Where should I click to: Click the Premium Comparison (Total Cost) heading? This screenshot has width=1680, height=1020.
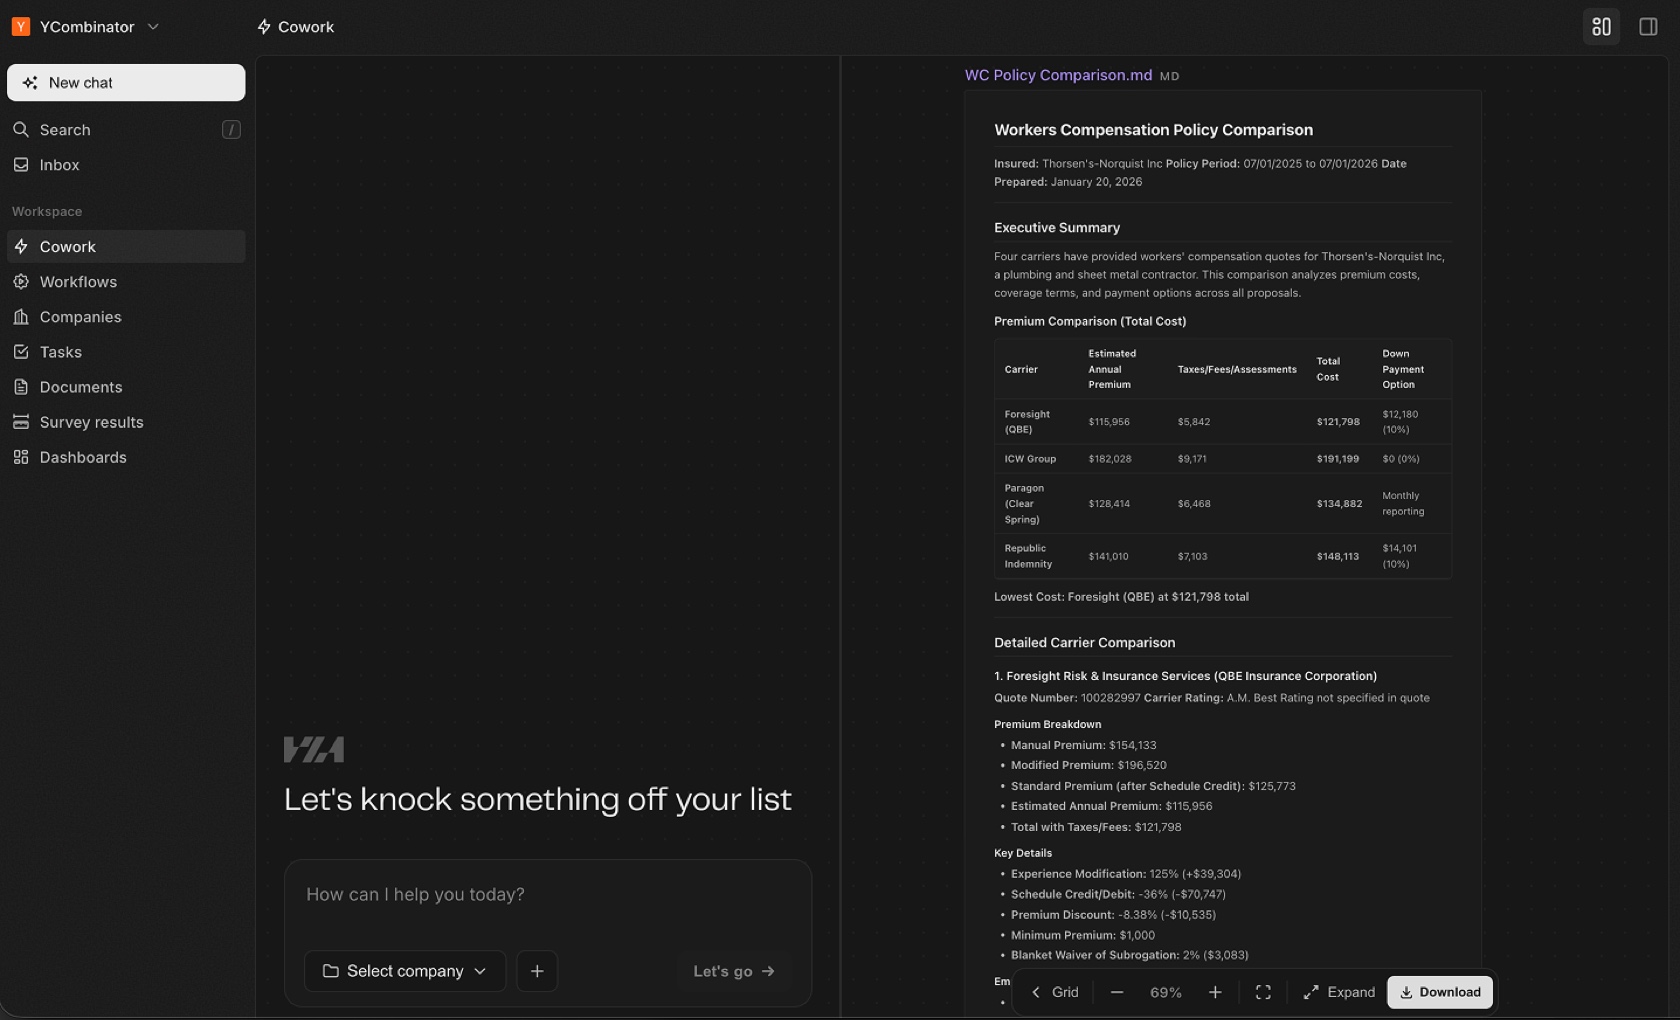pyautogui.click(x=1090, y=322)
